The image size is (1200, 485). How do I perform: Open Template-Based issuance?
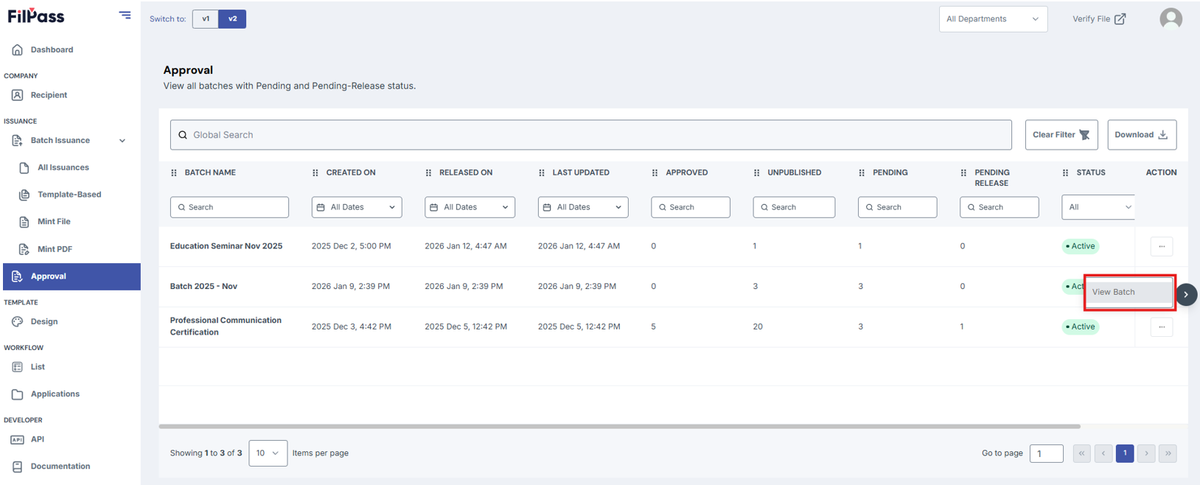[69, 194]
